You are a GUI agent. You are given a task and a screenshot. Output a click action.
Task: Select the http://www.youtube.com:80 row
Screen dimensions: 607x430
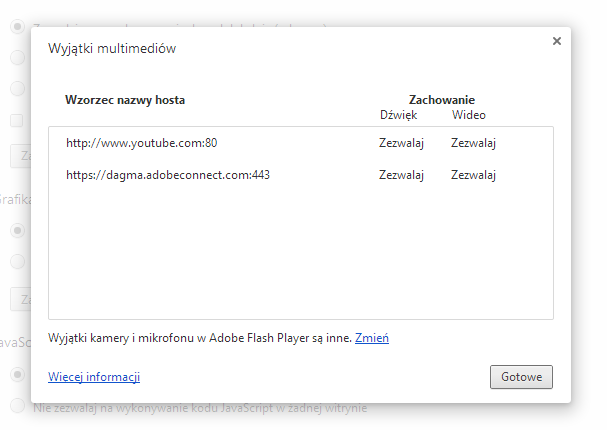pyautogui.click(x=301, y=143)
